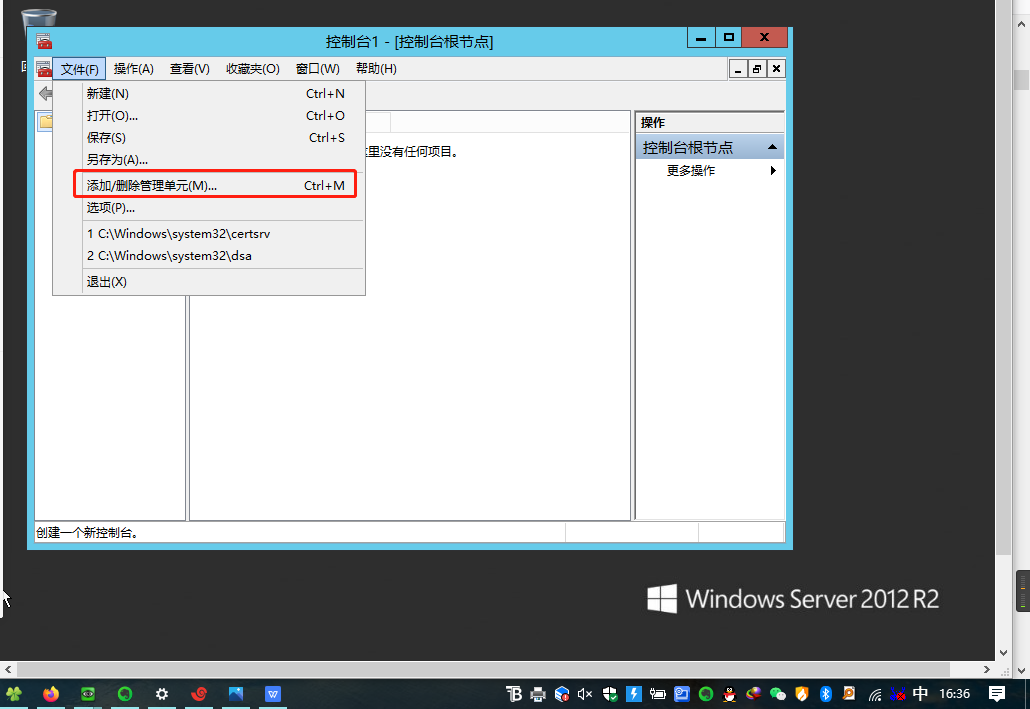Choose 打开(O)... from the File menu

click(215, 116)
